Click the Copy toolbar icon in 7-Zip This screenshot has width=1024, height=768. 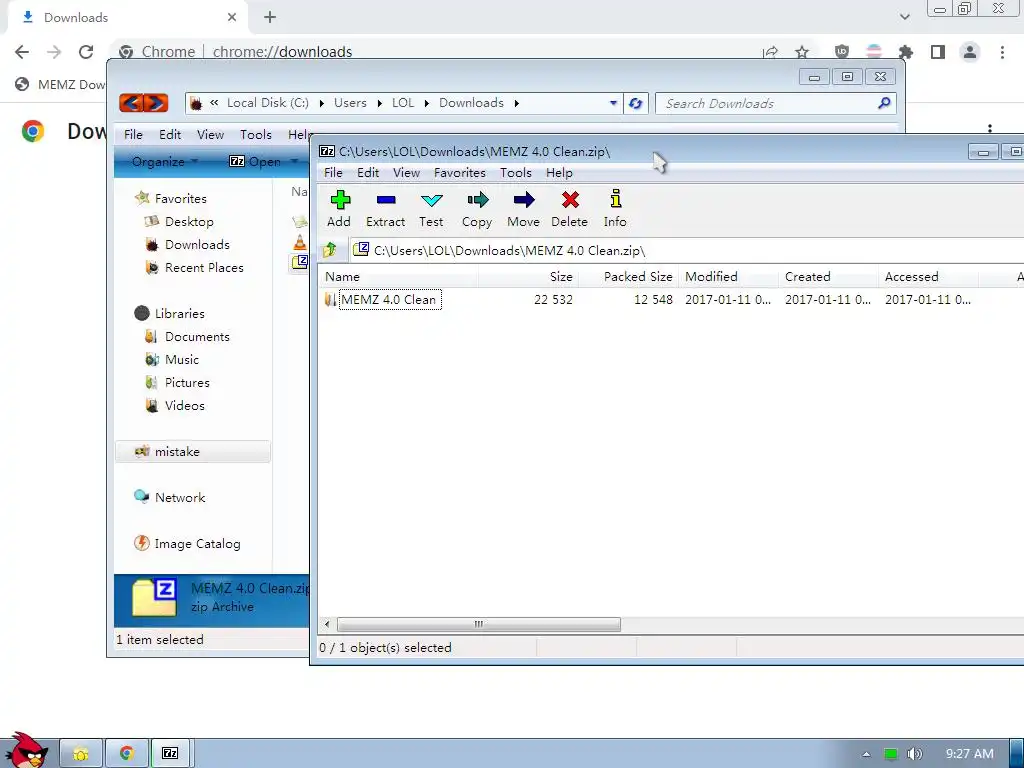(477, 210)
